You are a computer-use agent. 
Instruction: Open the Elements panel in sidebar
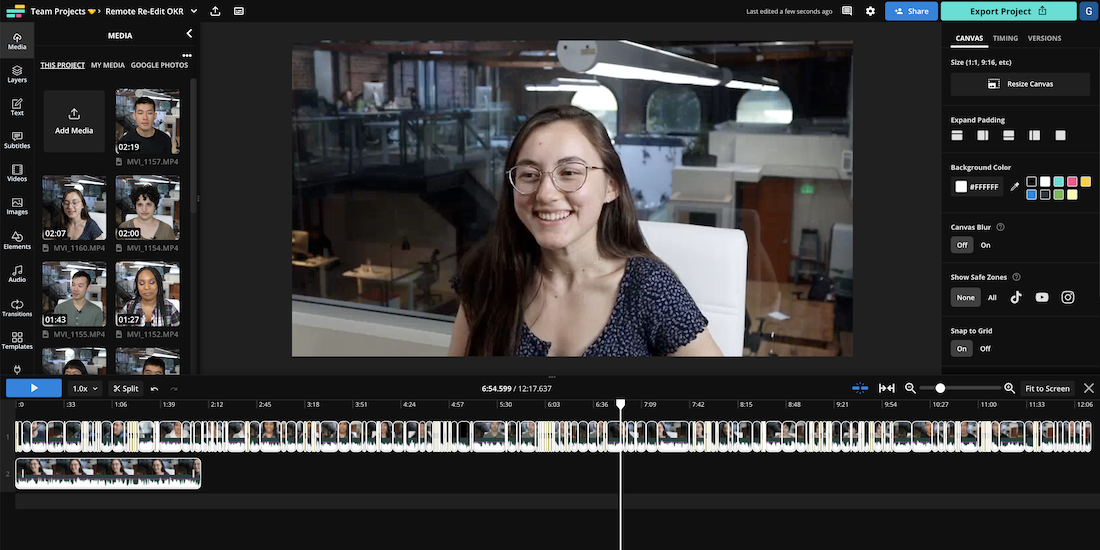(x=17, y=241)
